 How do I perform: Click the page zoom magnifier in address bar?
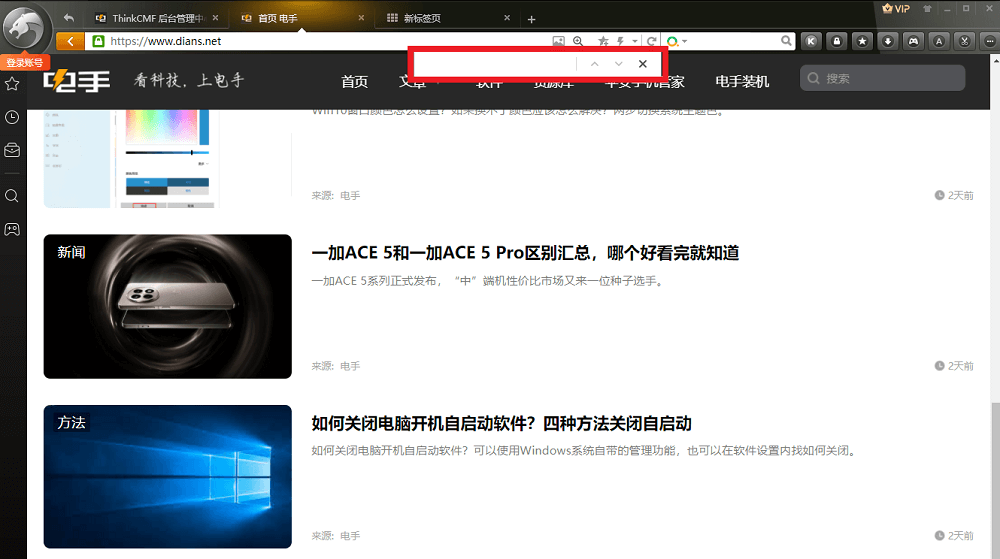click(578, 41)
